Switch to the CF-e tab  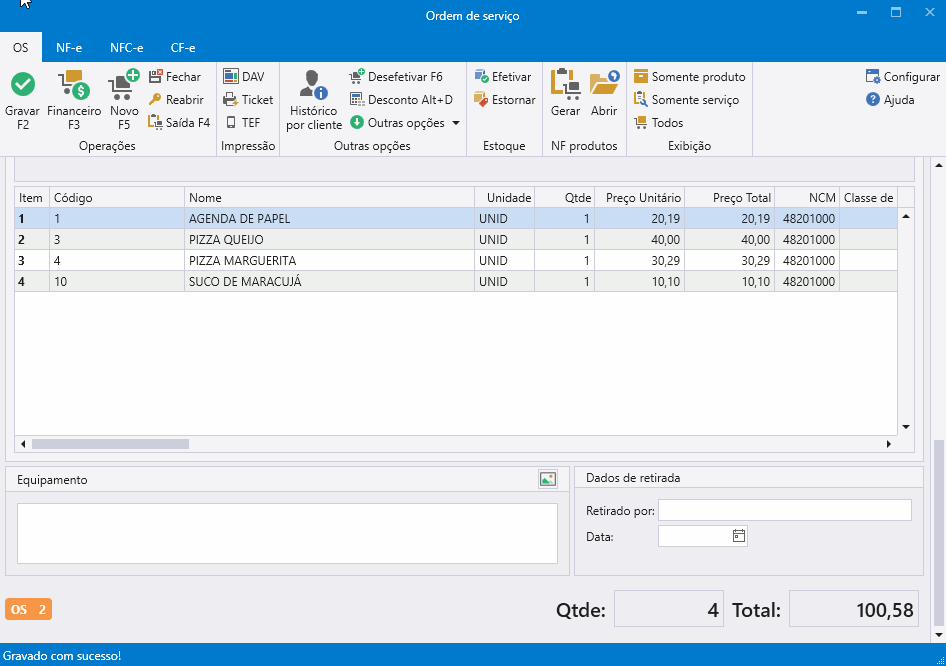coord(183,48)
